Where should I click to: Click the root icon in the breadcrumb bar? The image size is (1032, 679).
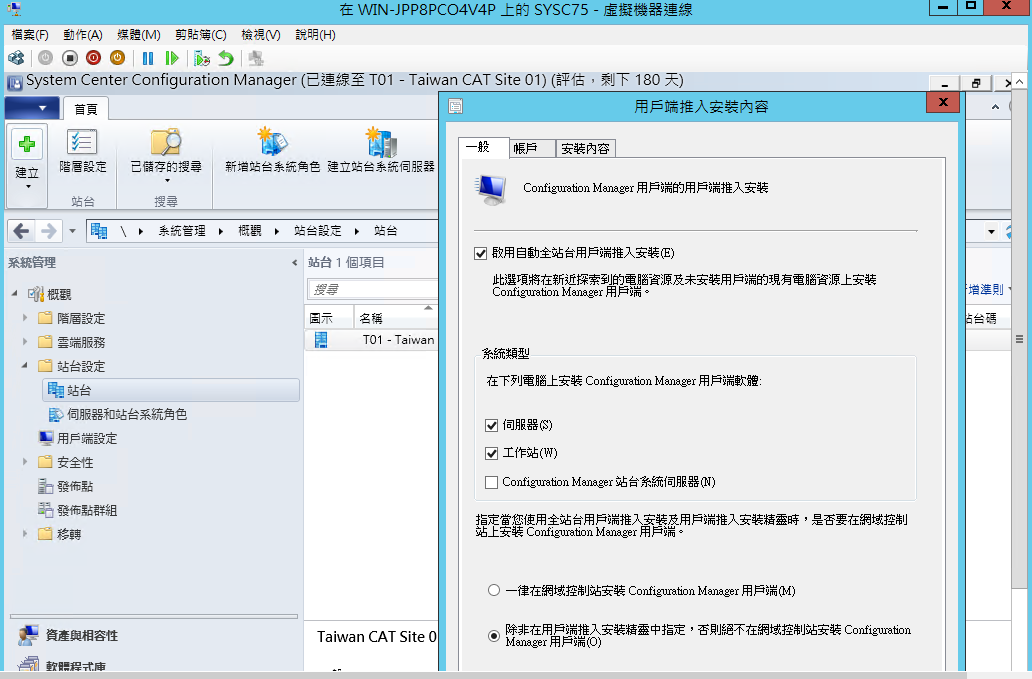(x=99, y=231)
